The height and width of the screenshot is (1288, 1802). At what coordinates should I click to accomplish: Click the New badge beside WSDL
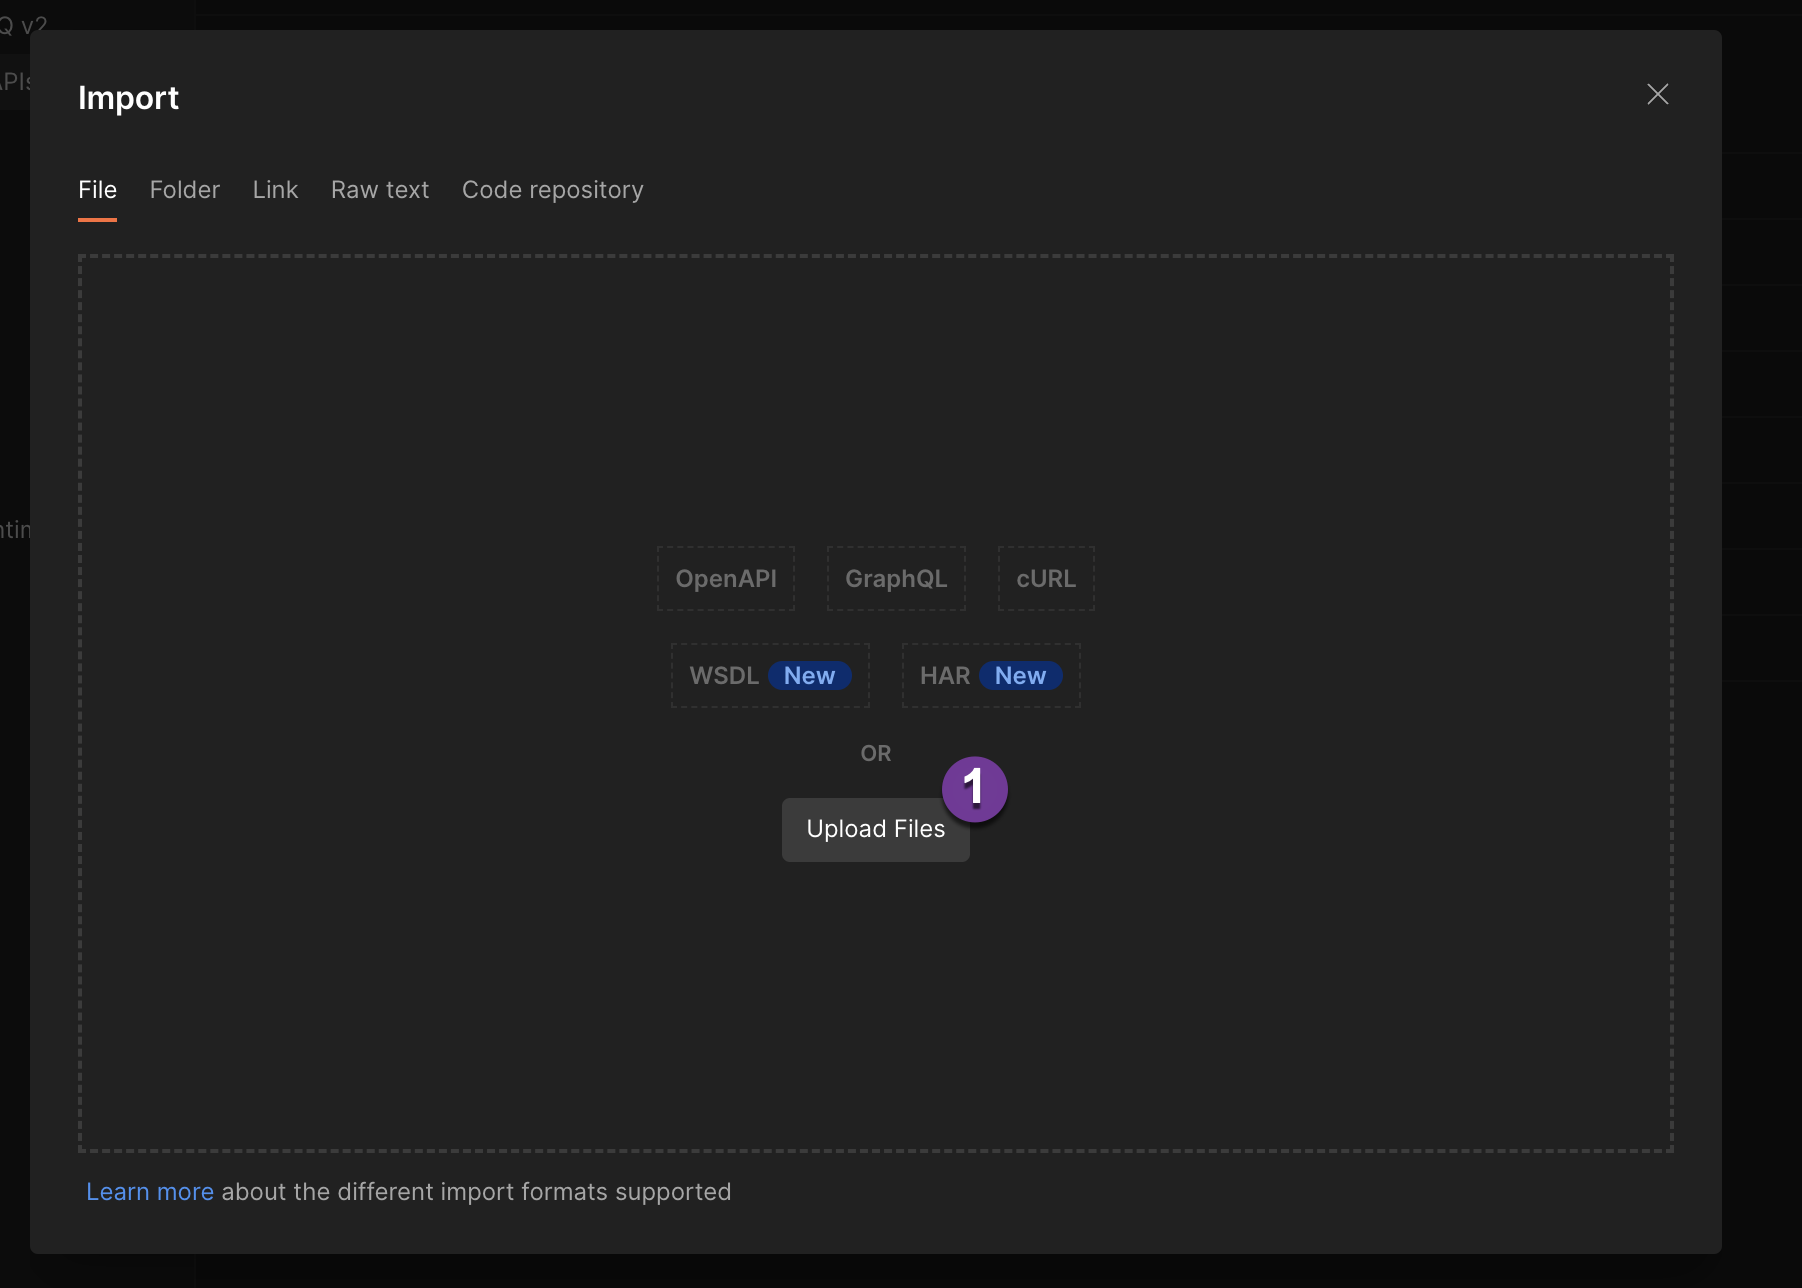coord(810,675)
